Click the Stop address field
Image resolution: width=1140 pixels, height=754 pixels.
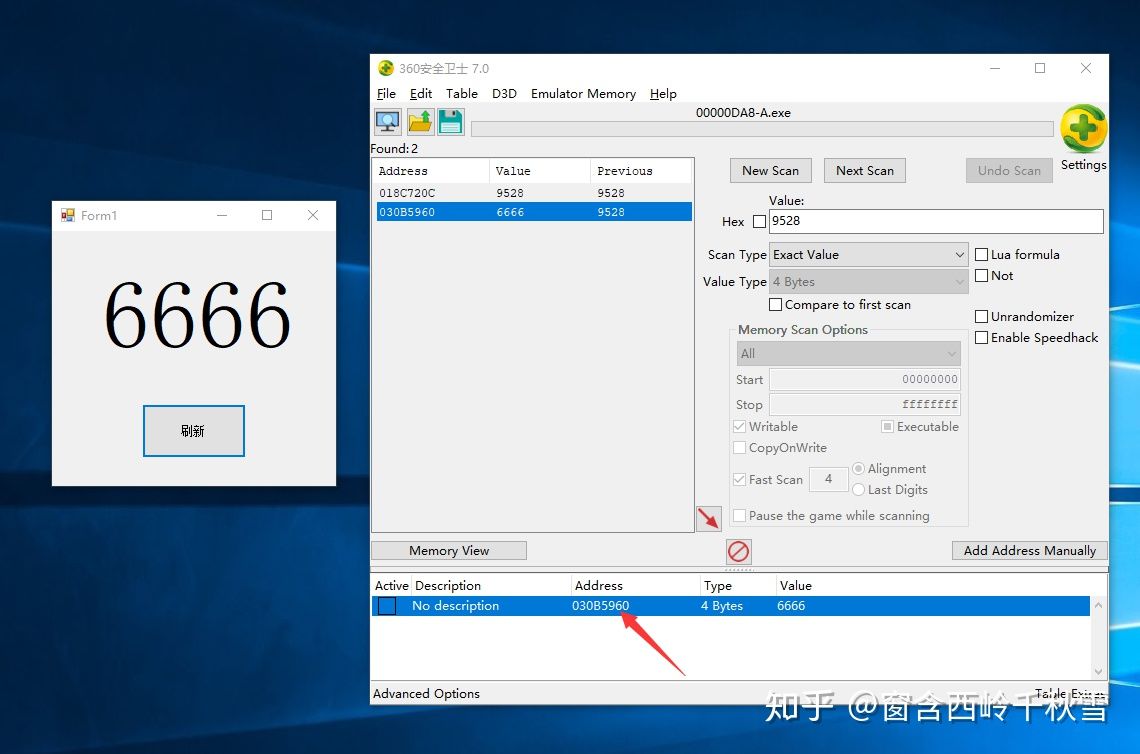[x=864, y=404]
